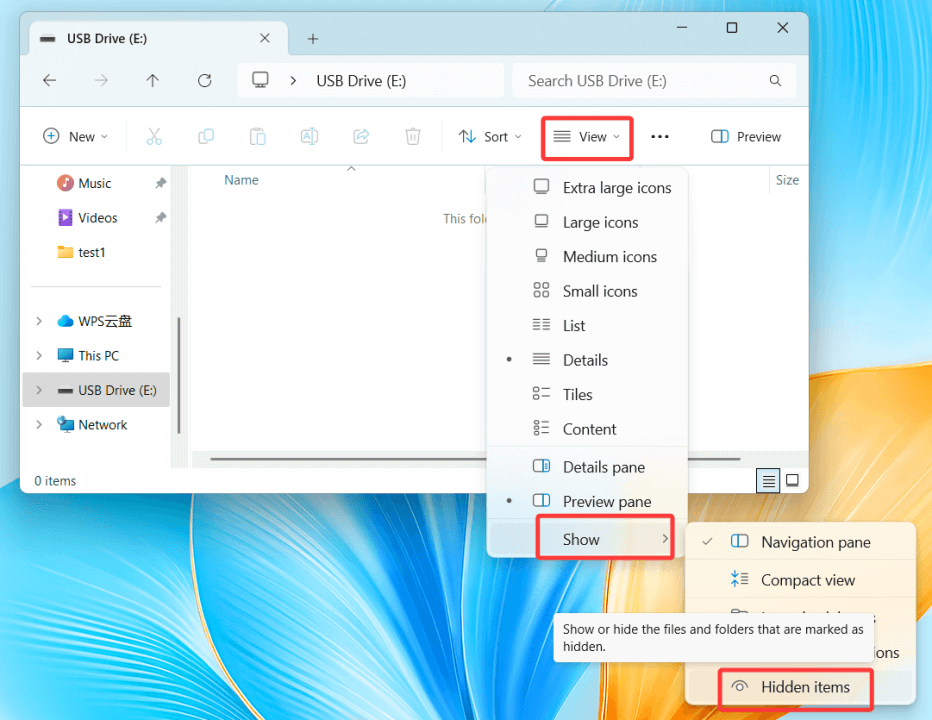The image size is (932, 720).
Task: Select Details from the View menu
Action: coord(586,359)
